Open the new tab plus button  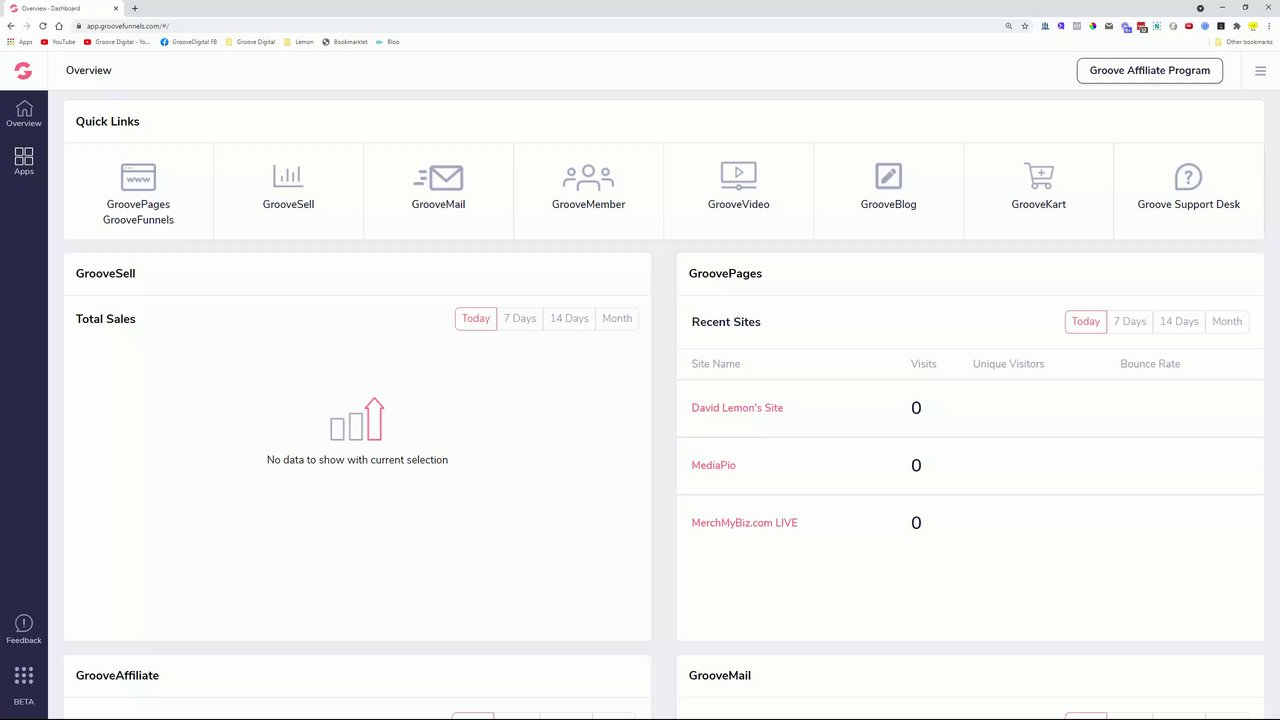[x=135, y=8]
